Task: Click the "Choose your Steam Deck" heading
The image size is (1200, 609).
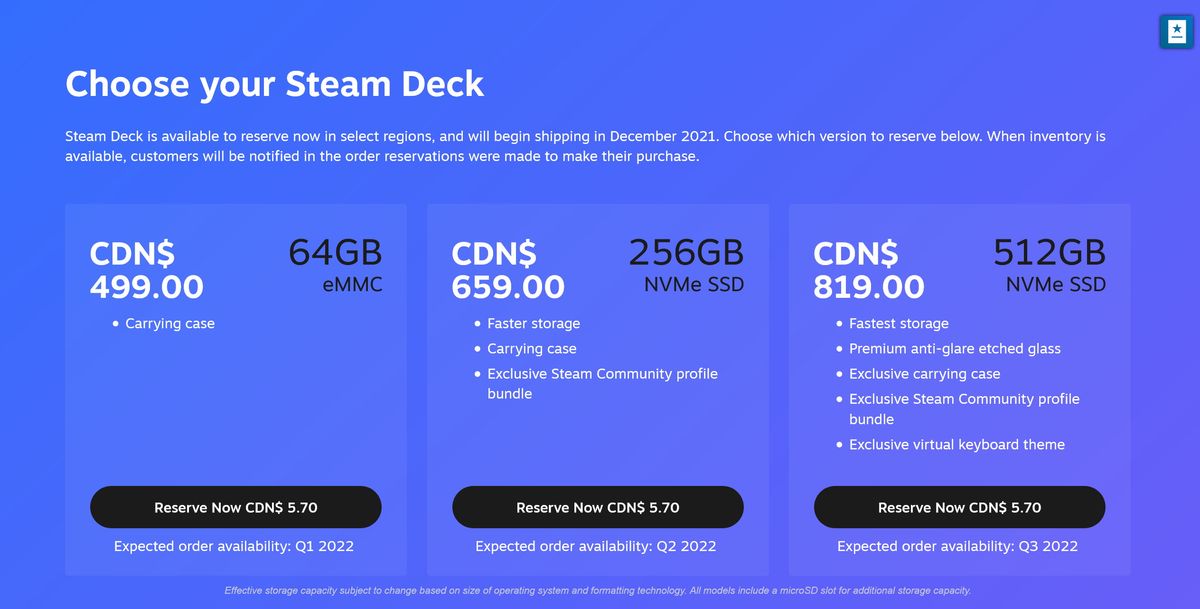Action: (x=275, y=83)
